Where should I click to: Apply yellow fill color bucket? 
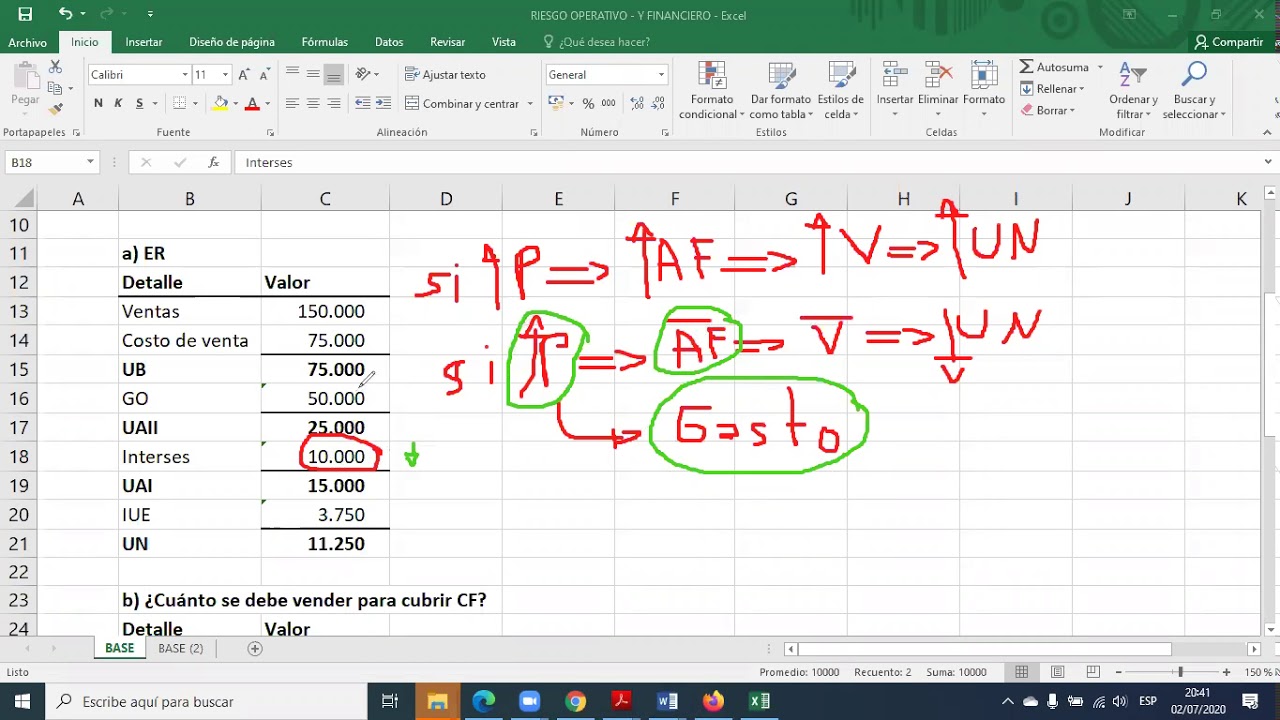(221, 103)
